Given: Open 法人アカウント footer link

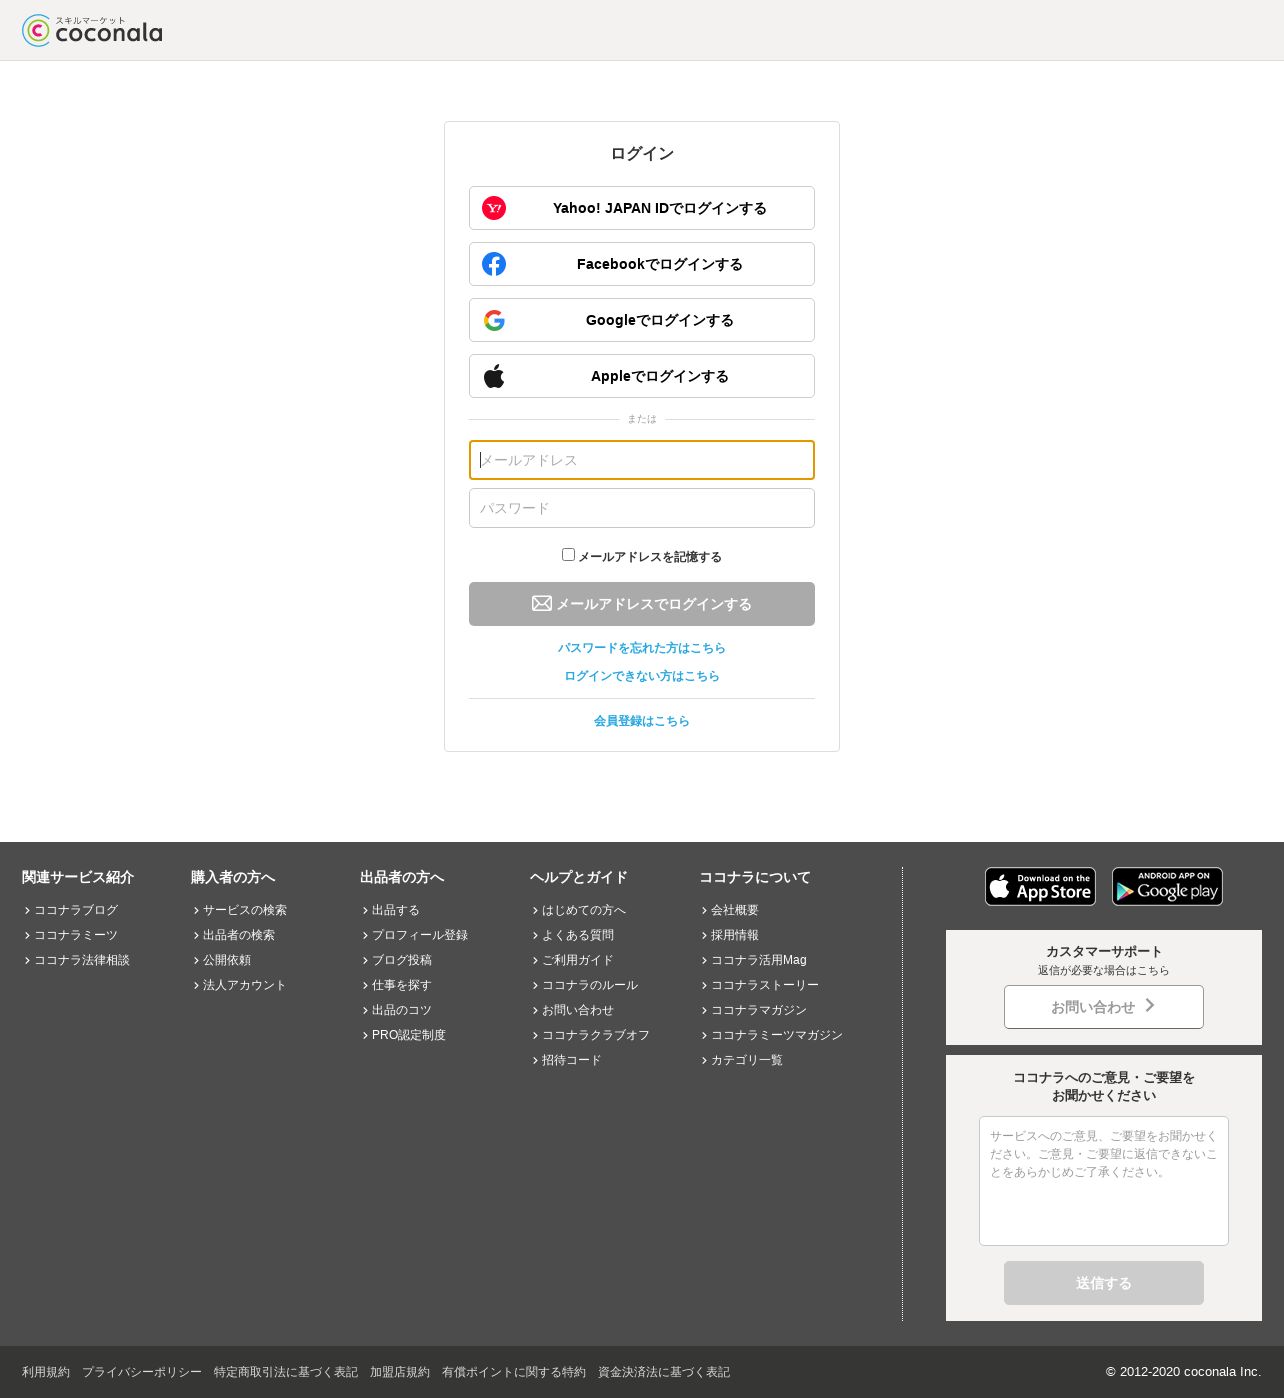Looking at the screenshot, I should click(245, 985).
